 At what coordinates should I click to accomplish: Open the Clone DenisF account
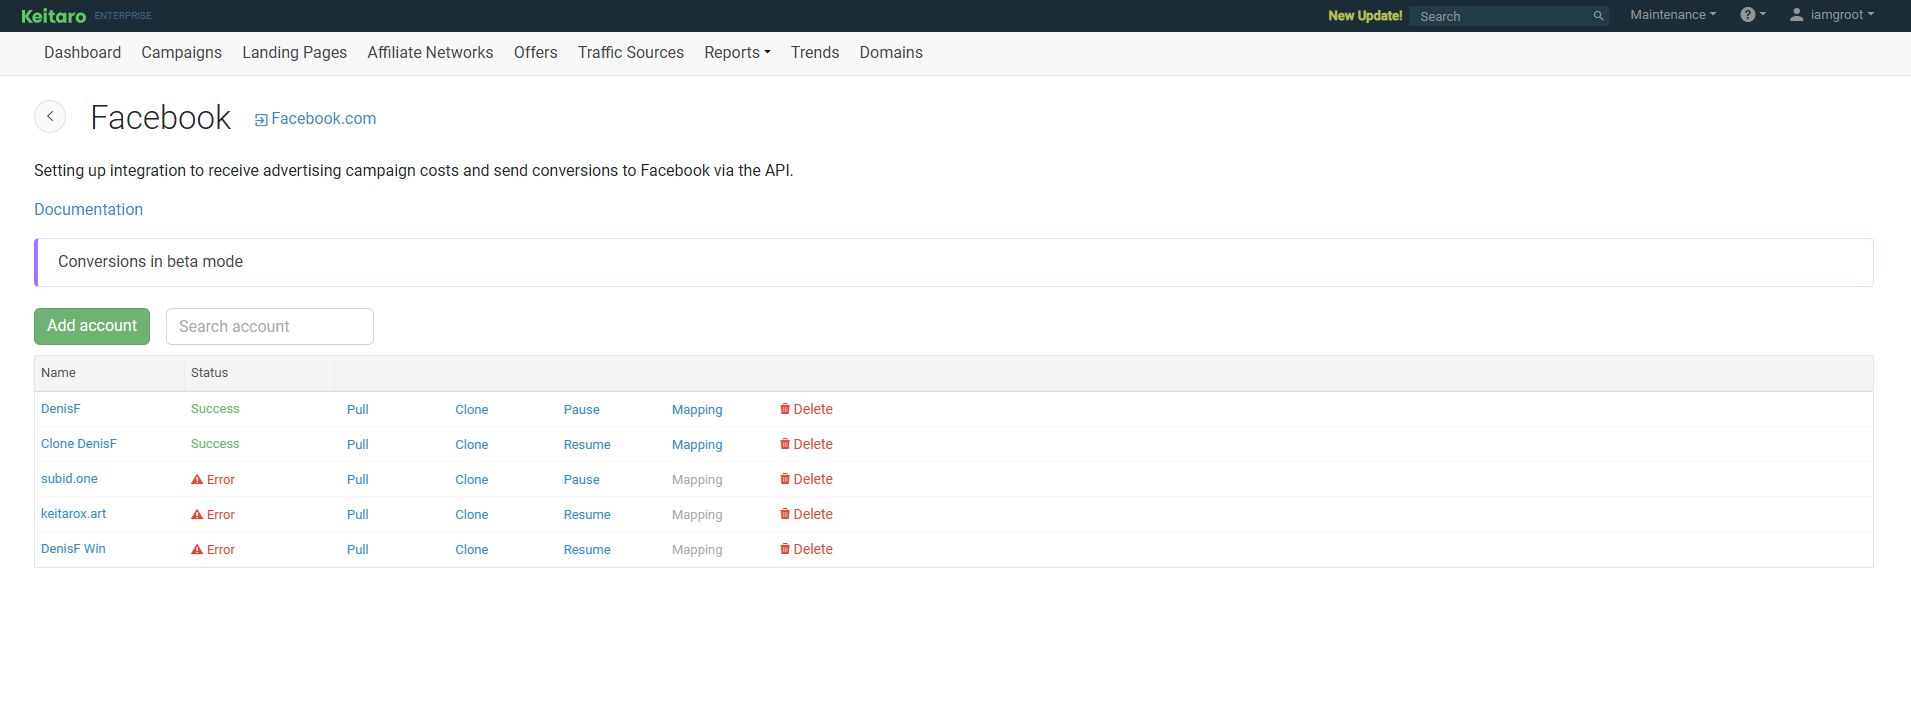[x=78, y=444]
